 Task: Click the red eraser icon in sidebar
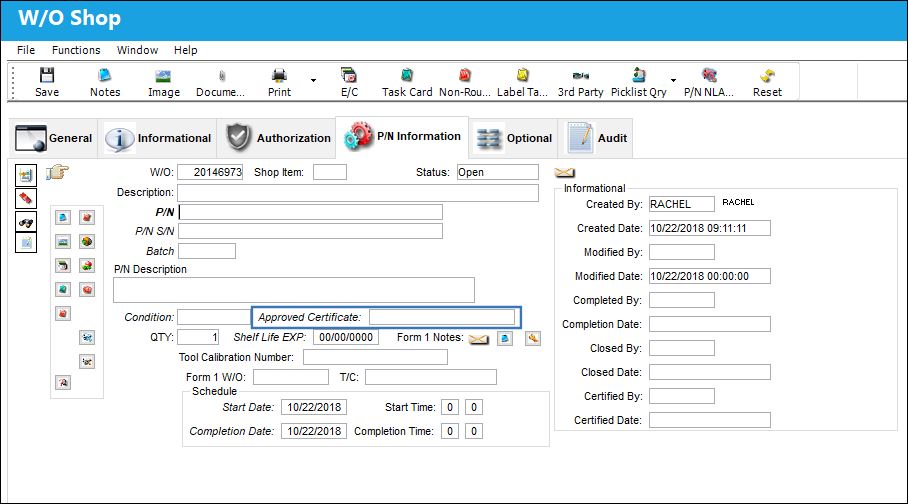[x=26, y=199]
